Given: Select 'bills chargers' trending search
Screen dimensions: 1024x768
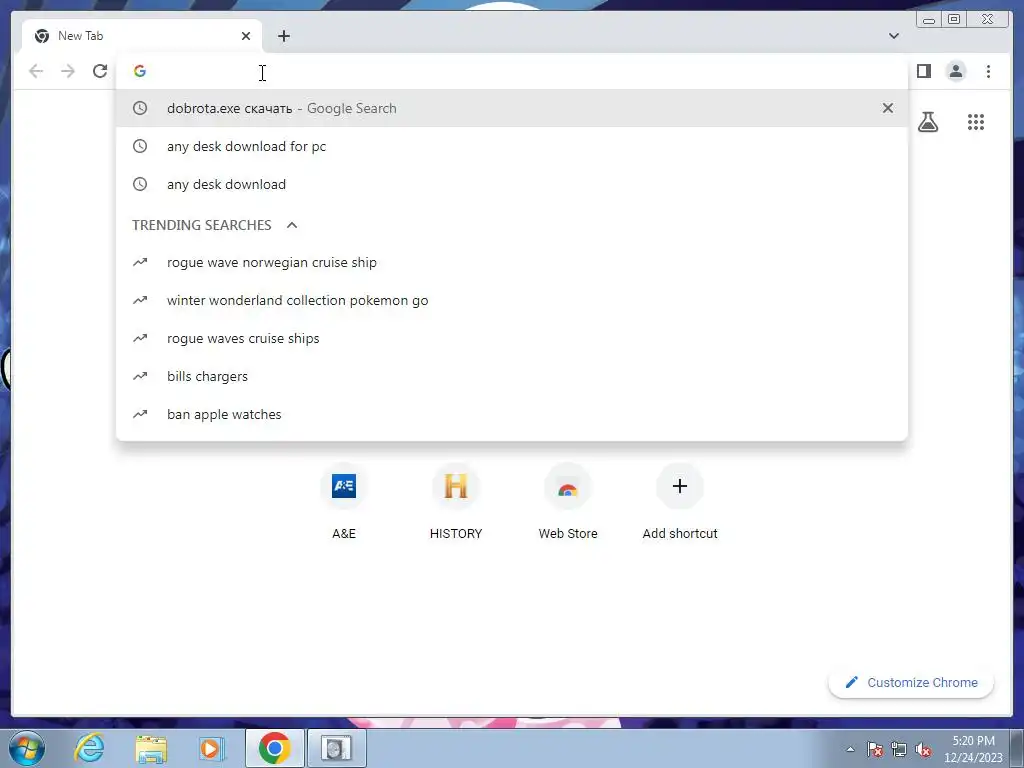Looking at the screenshot, I should 512,376.
